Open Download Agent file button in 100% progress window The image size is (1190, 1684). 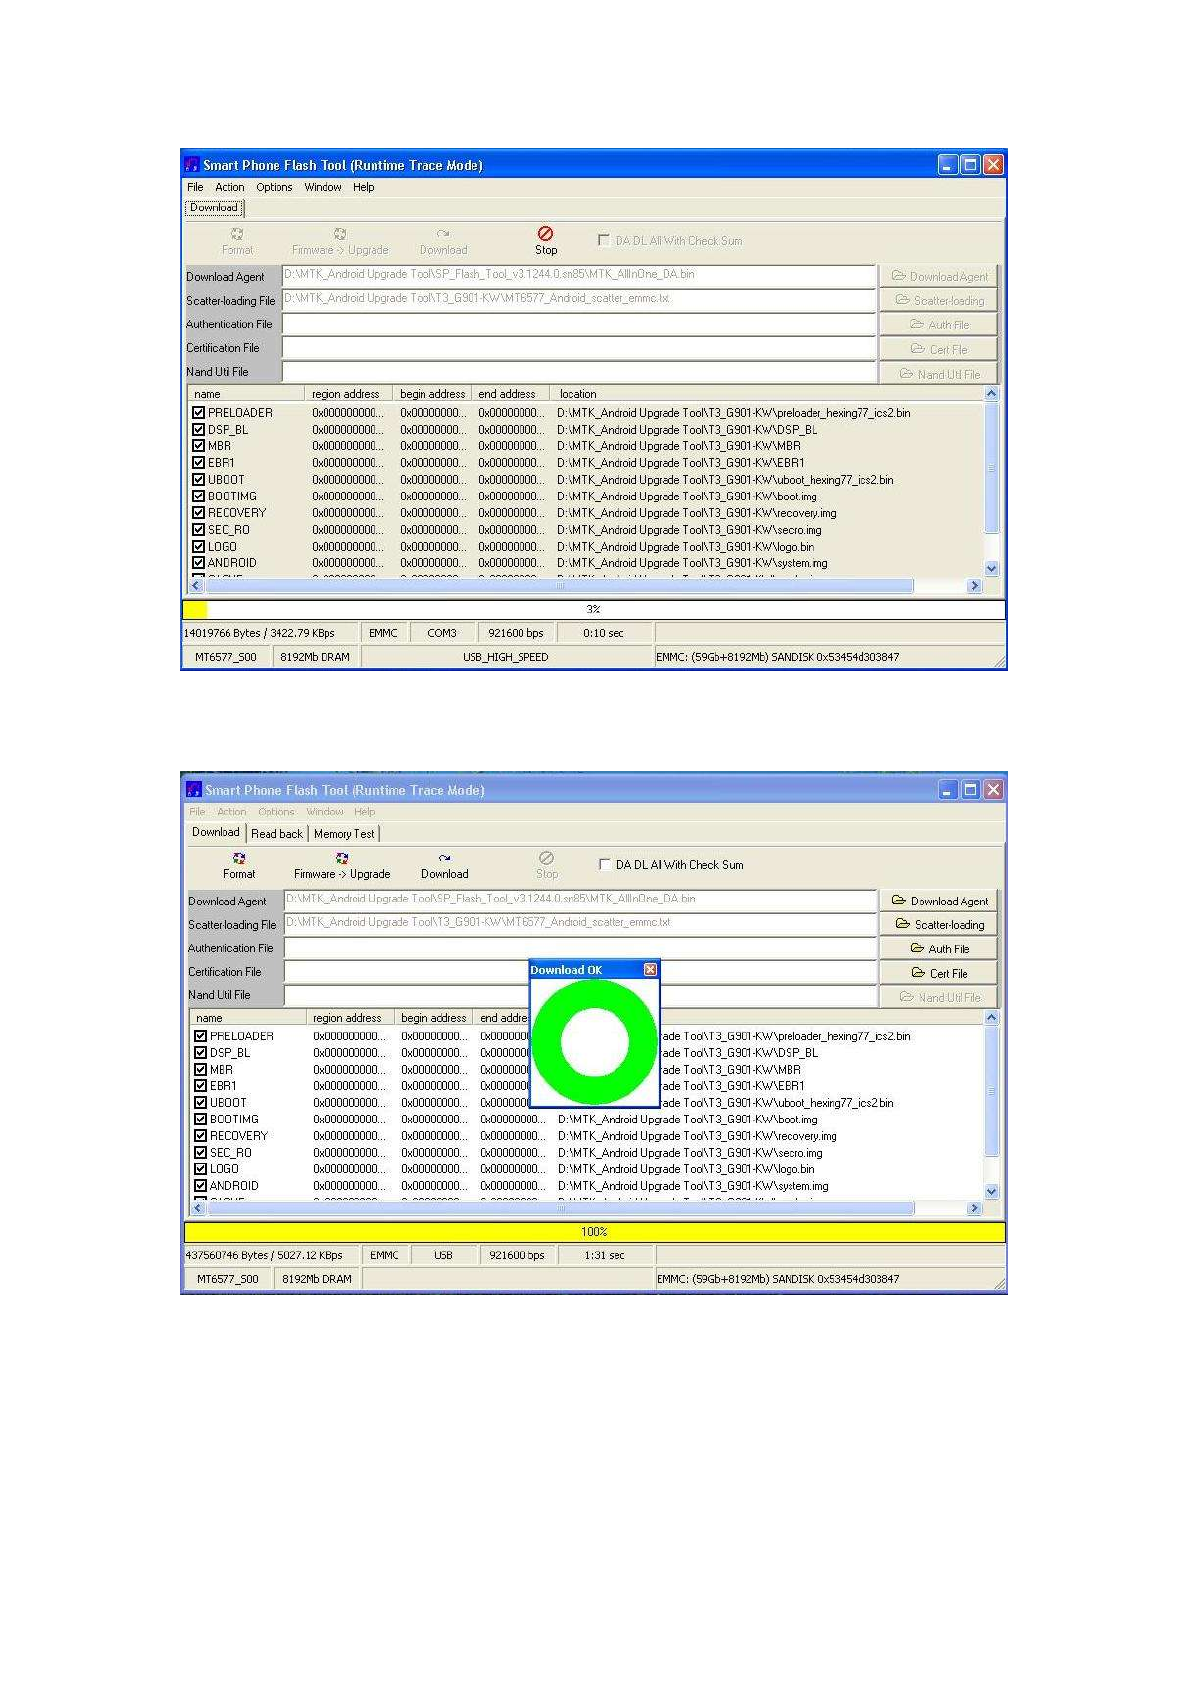939,901
